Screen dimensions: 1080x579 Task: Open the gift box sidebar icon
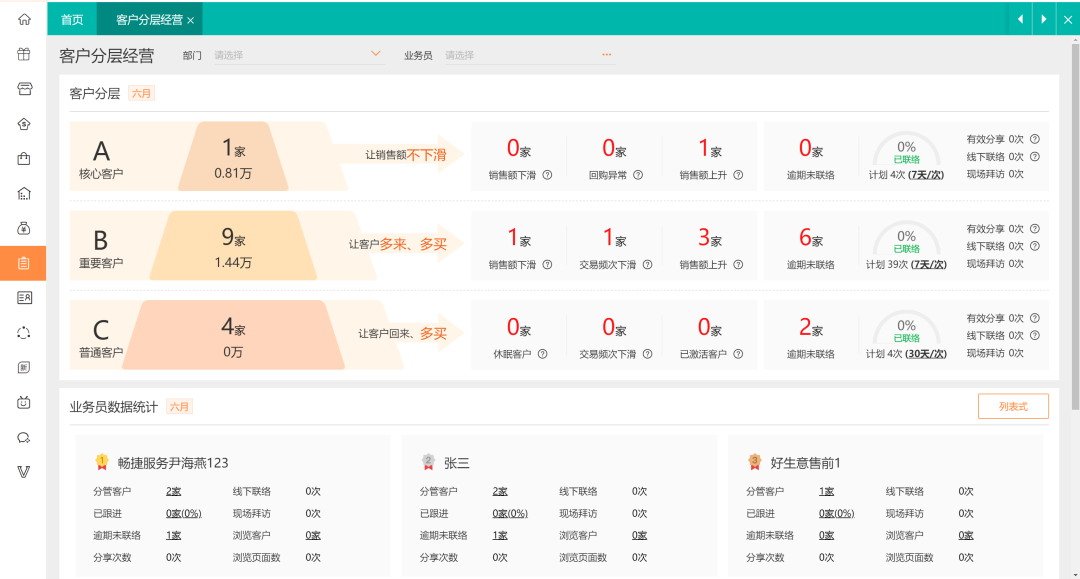tap(24, 54)
